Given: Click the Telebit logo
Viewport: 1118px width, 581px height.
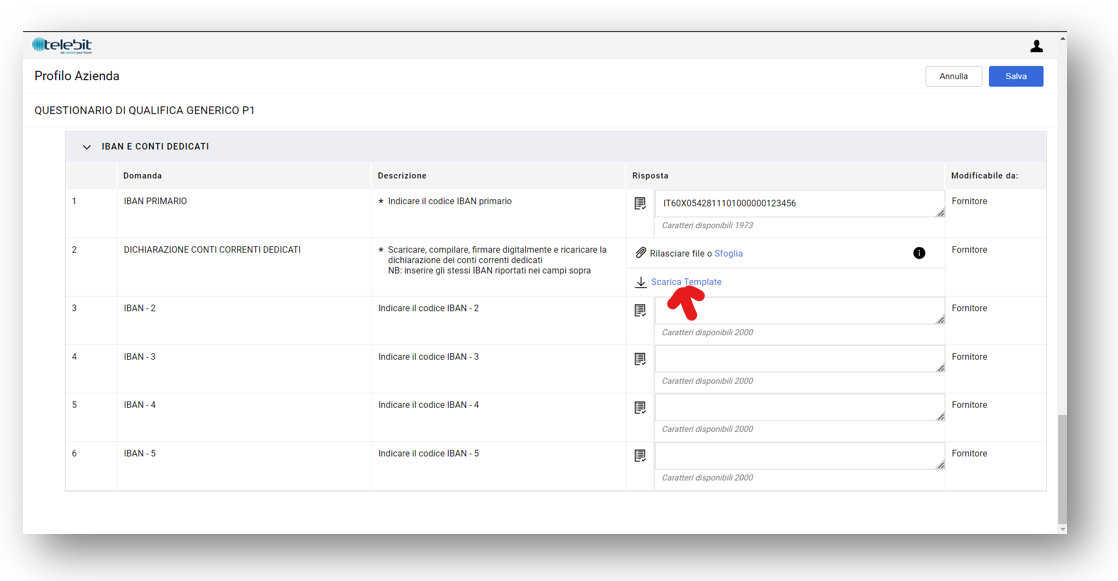Looking at the screenshot, I should 62,45.
